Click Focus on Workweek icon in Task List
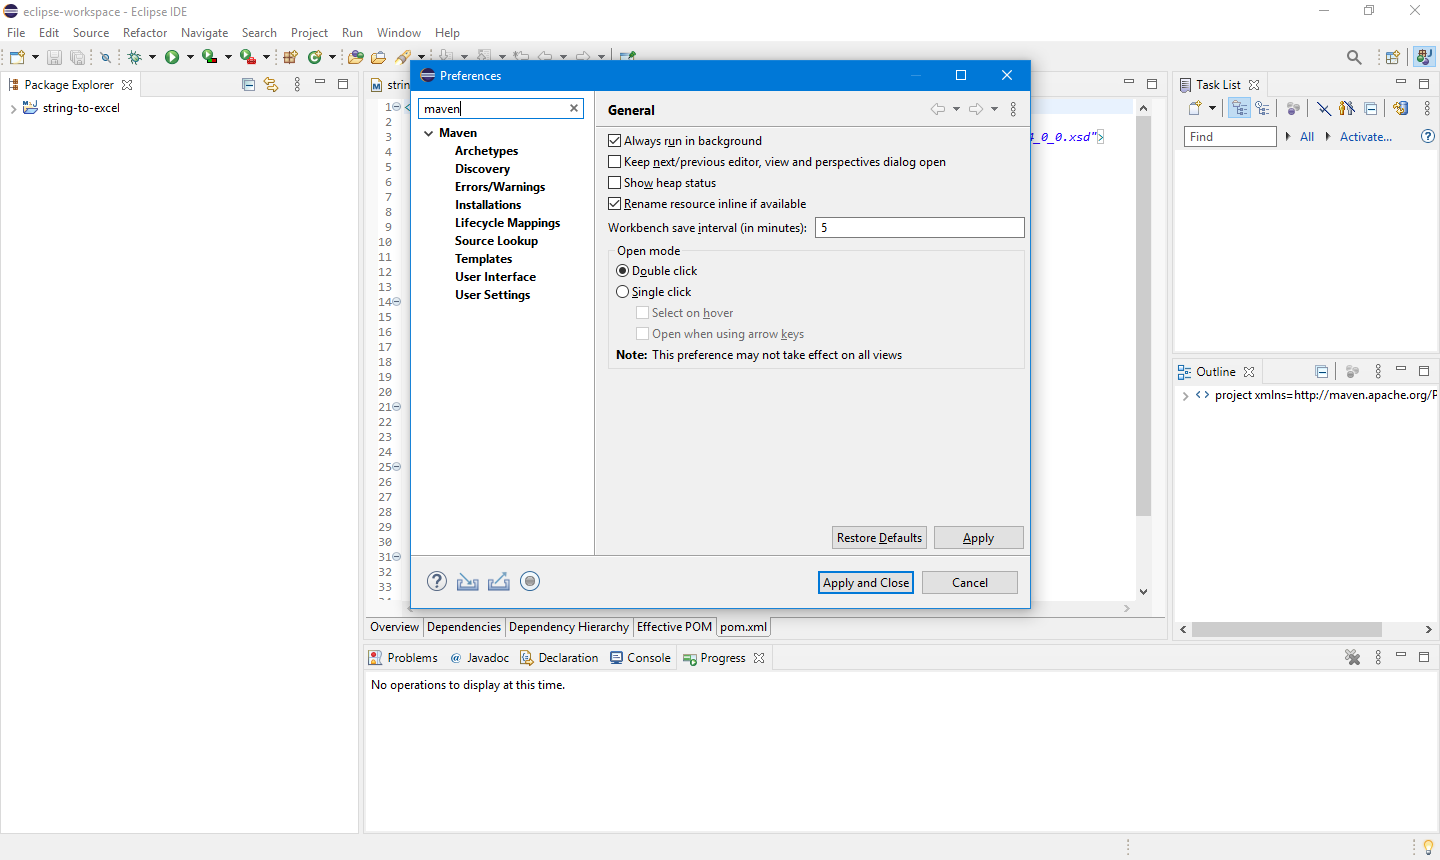 [x=1293, y=108]
